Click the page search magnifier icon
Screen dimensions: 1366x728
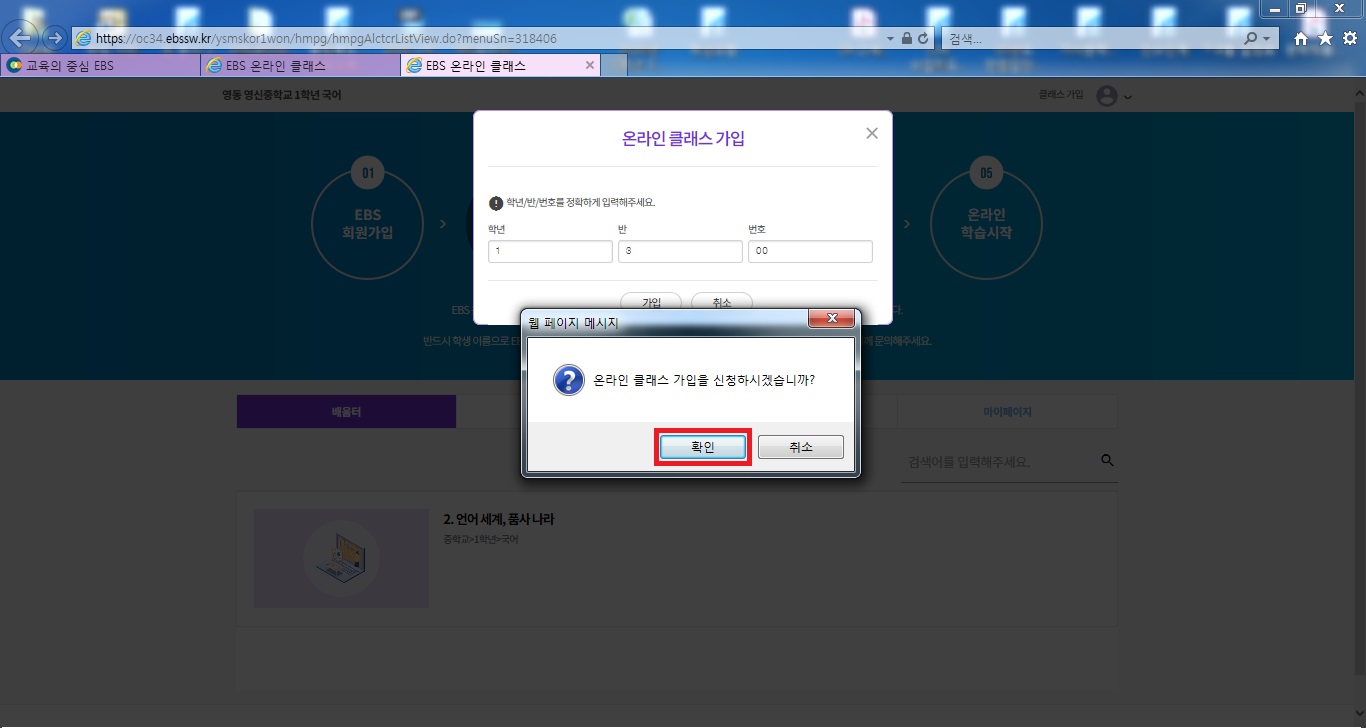coord(1107,460)
